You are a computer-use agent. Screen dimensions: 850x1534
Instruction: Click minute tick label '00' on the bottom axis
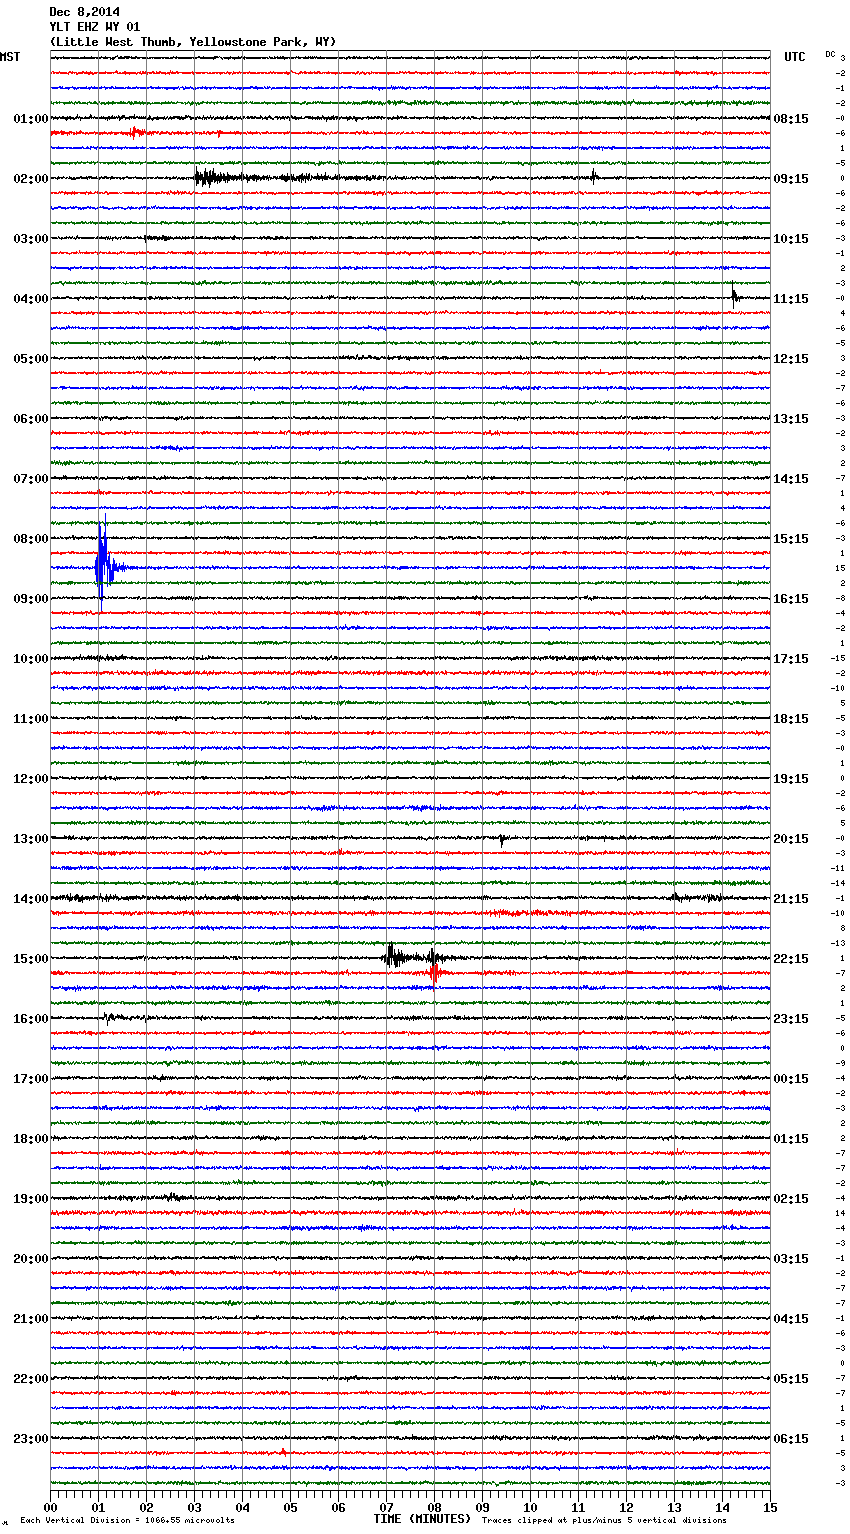click(50, 1507)
